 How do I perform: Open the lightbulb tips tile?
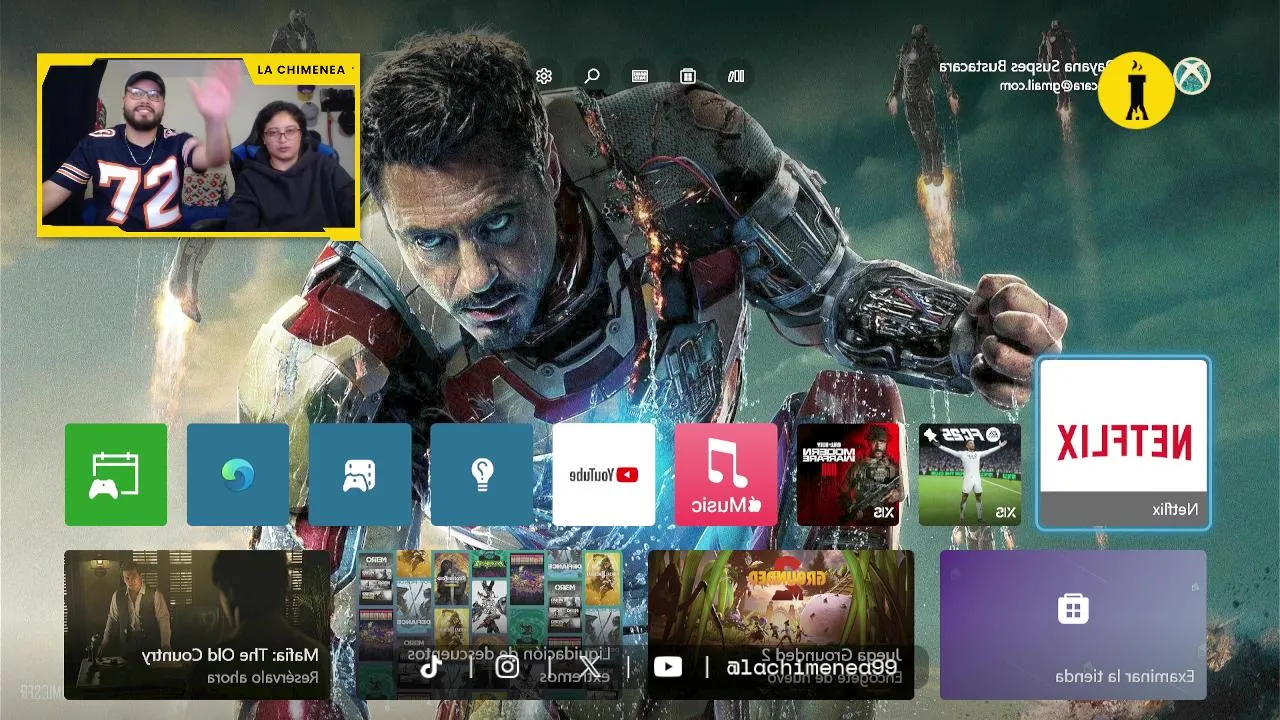[482, 474]
